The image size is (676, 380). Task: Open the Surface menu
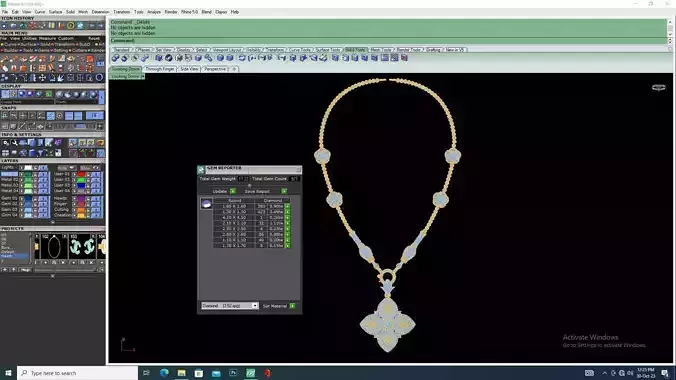coord(55,12)
